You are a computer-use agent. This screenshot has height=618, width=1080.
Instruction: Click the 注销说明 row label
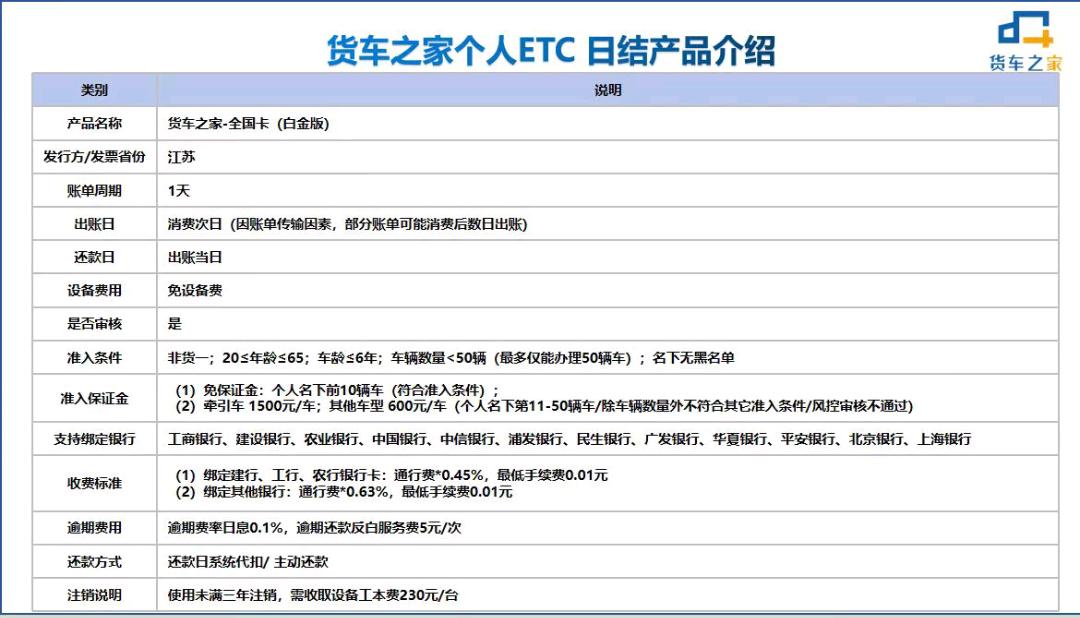[x=94, y=595]
